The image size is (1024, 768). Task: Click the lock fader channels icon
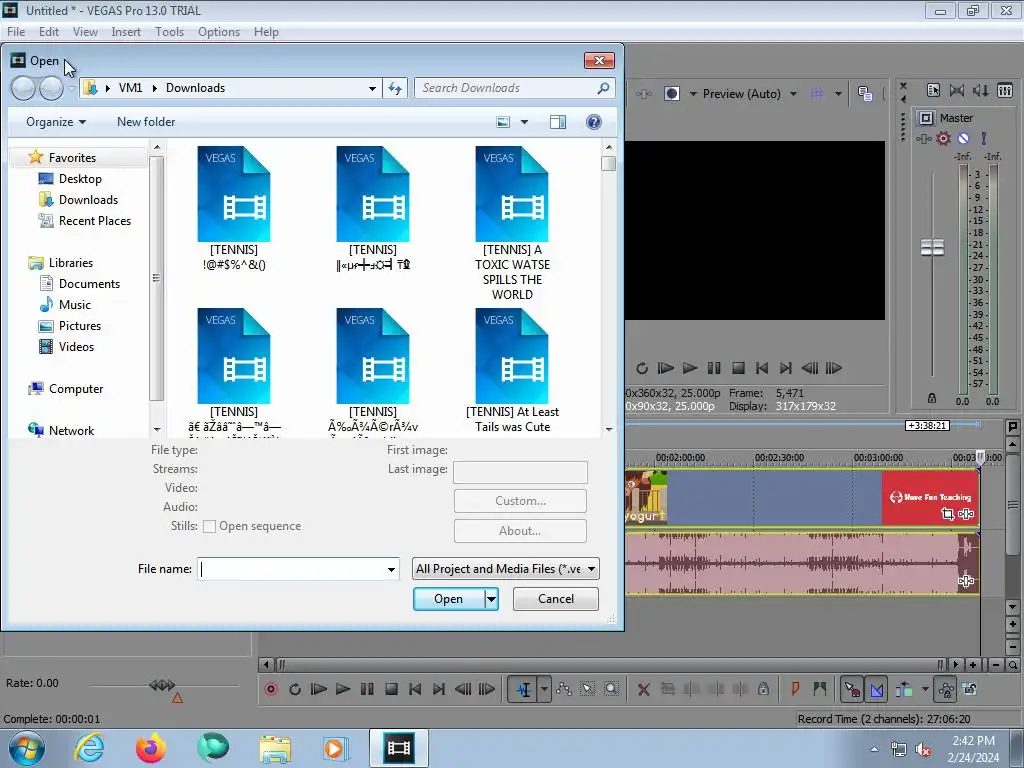click(932, 398)
